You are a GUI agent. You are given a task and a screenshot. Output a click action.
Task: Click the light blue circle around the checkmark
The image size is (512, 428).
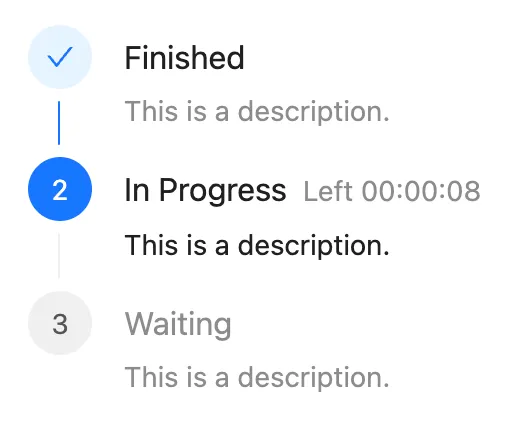60,57
